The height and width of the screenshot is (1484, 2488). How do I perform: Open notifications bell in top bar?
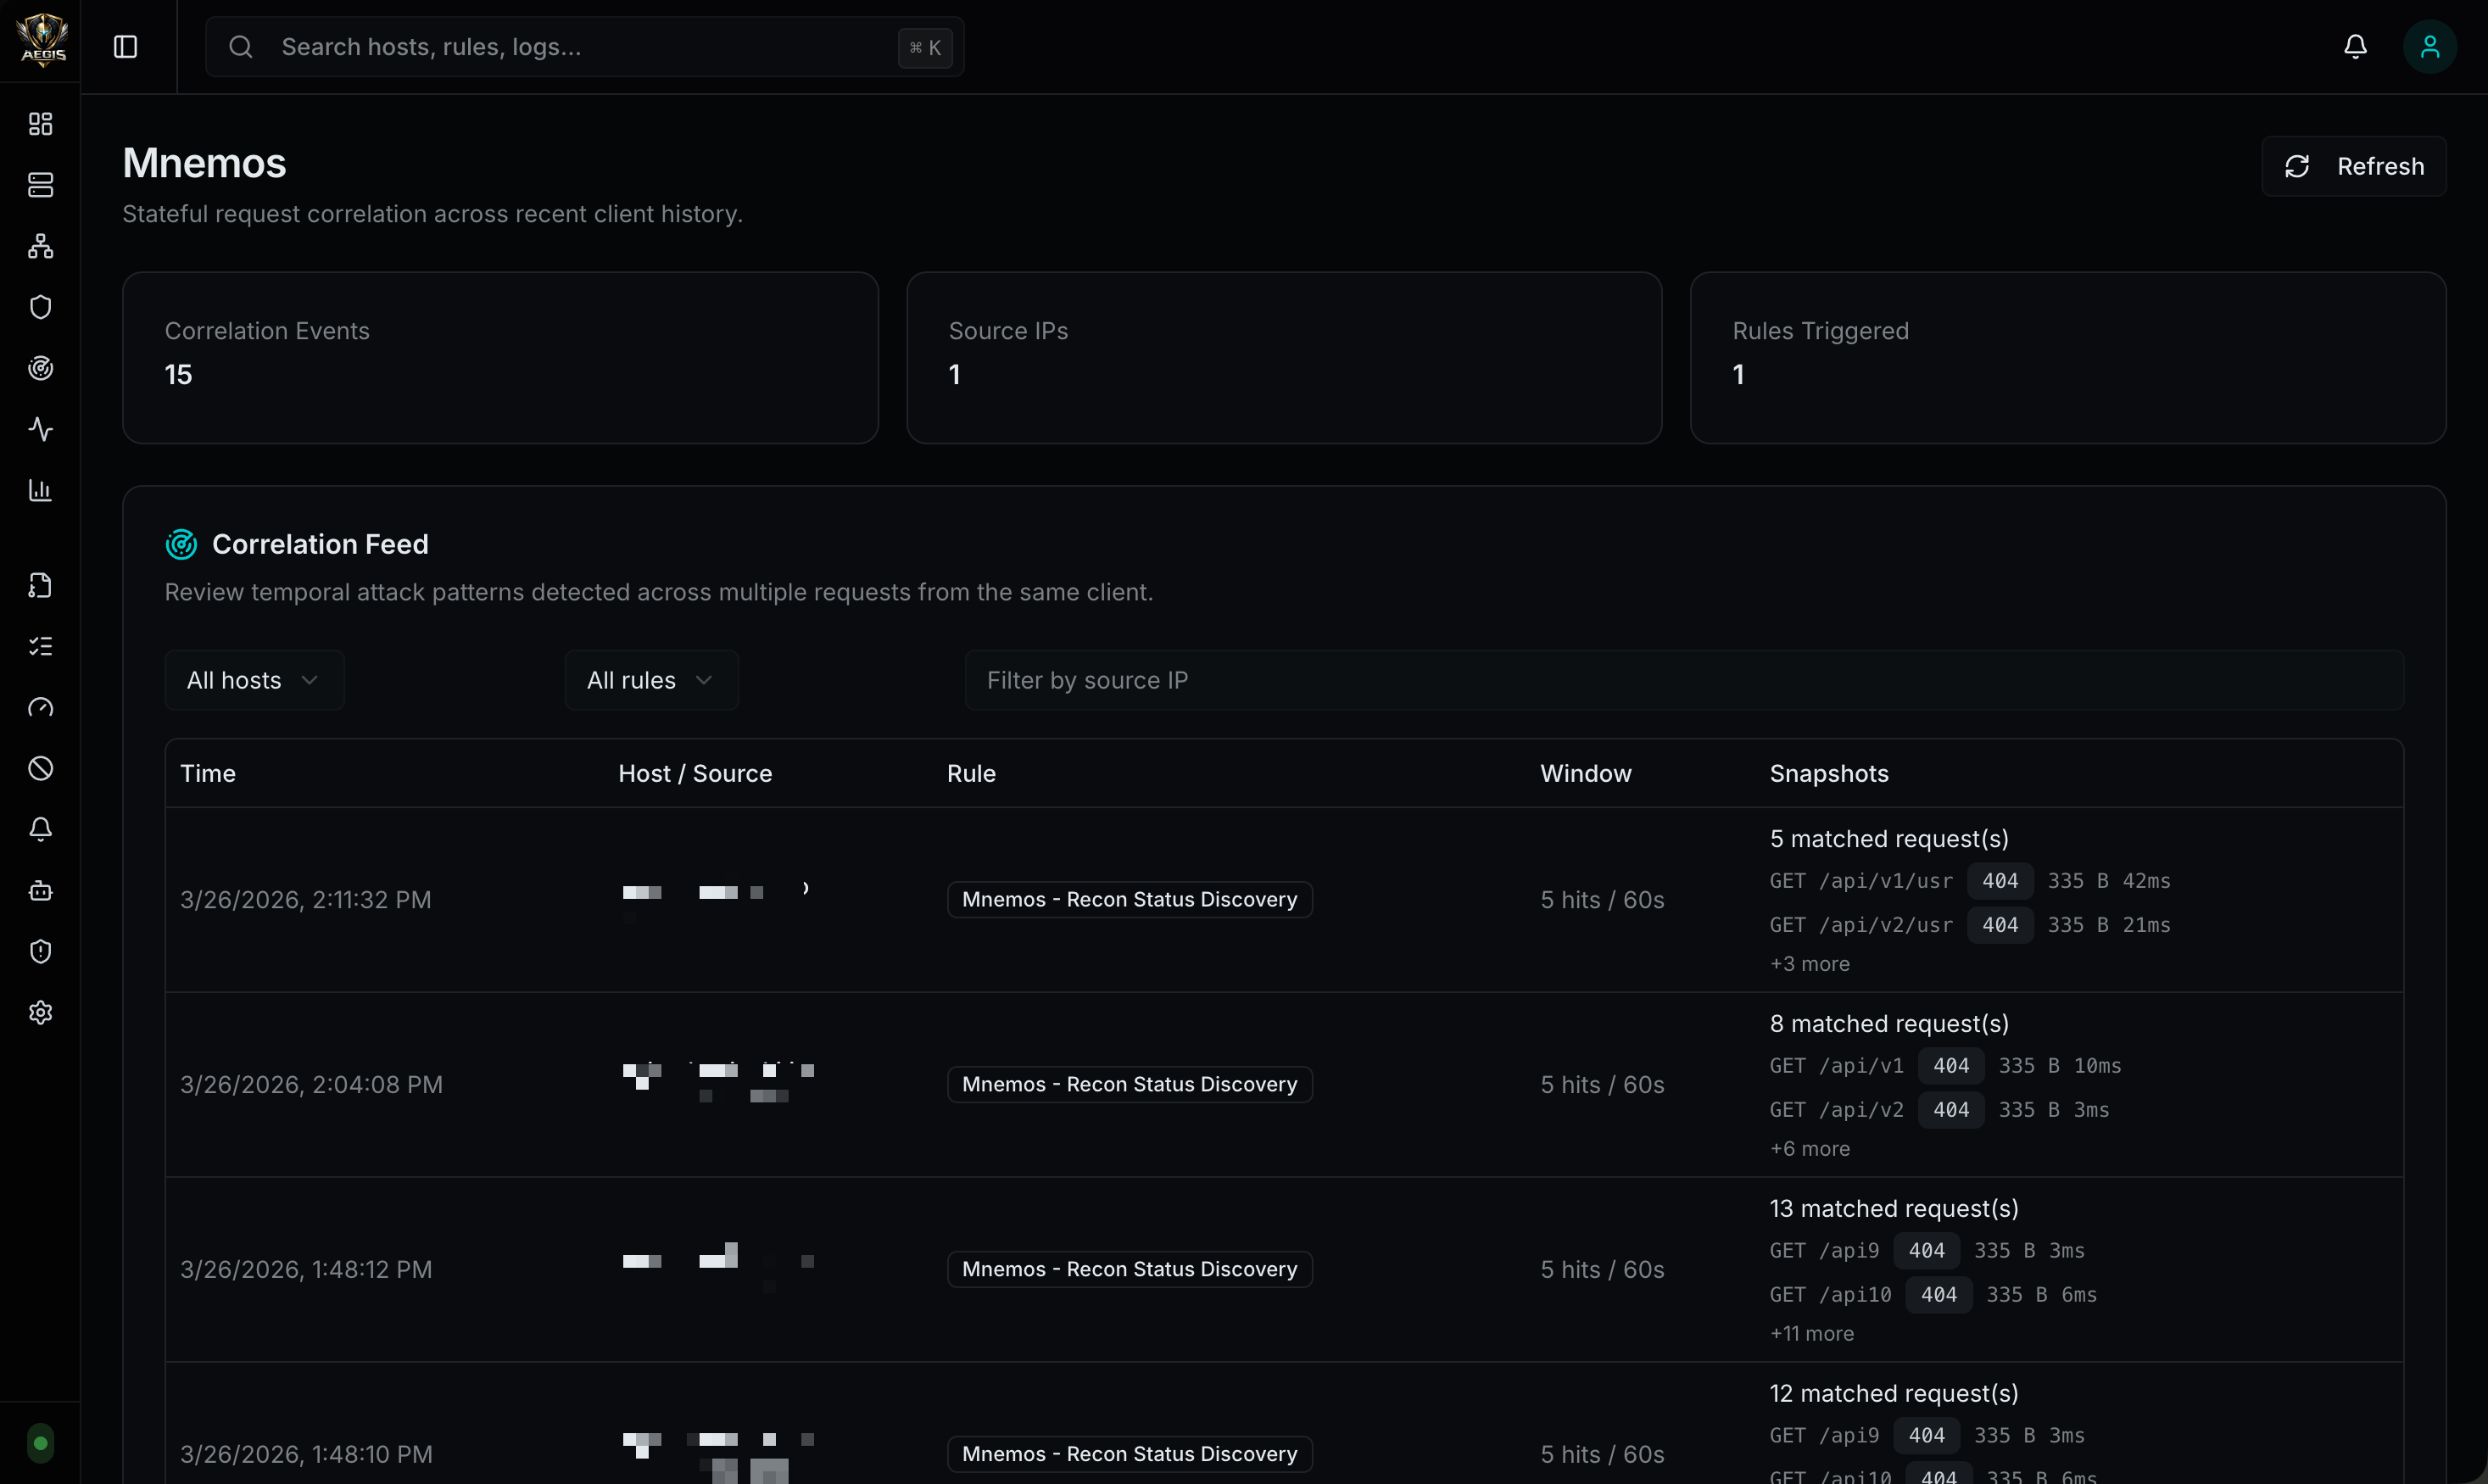tap(2355, 47)
